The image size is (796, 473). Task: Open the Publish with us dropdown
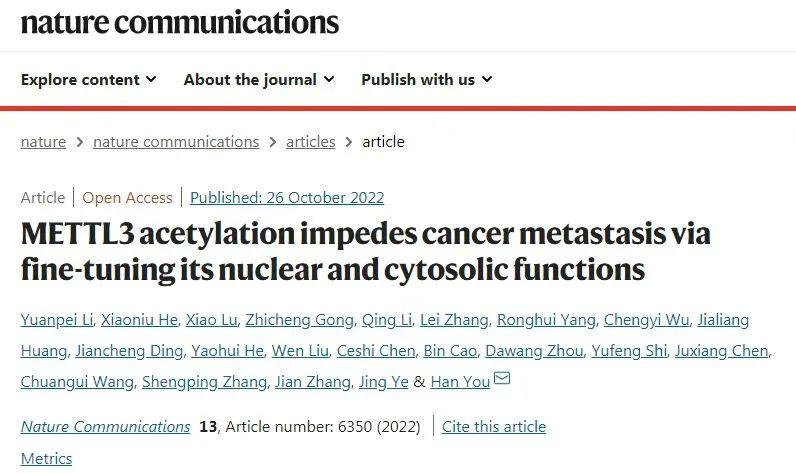[426, 79]
